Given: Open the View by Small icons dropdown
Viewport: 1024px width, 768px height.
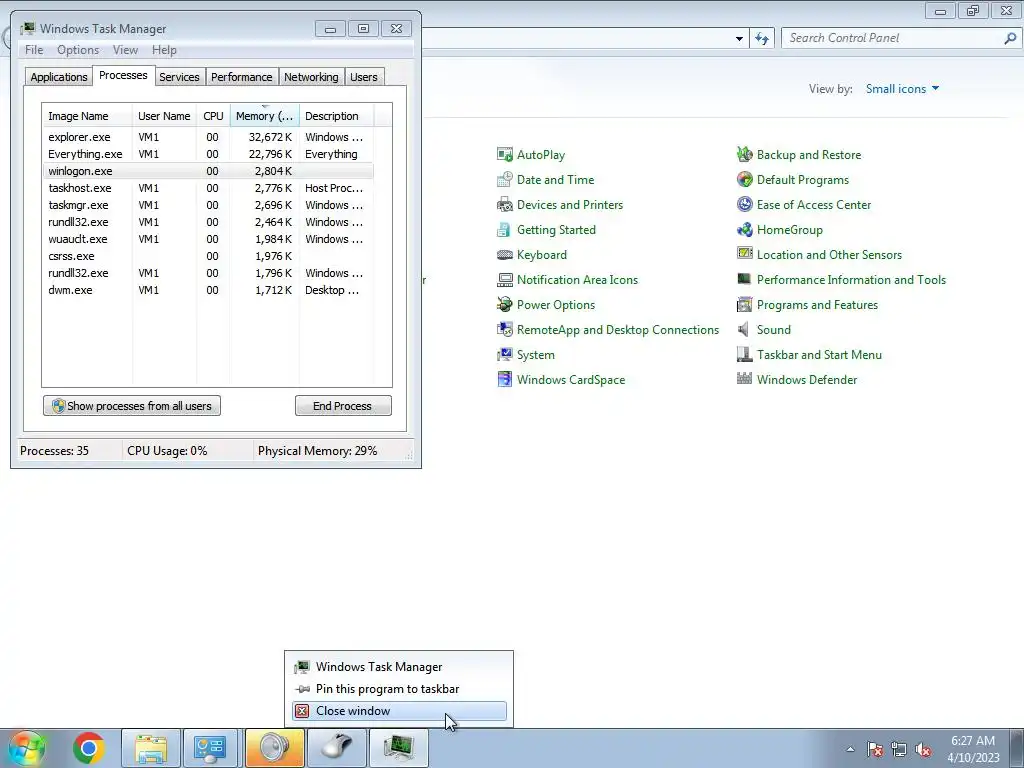Looking at the screenshot, I should tap(903, 89).
